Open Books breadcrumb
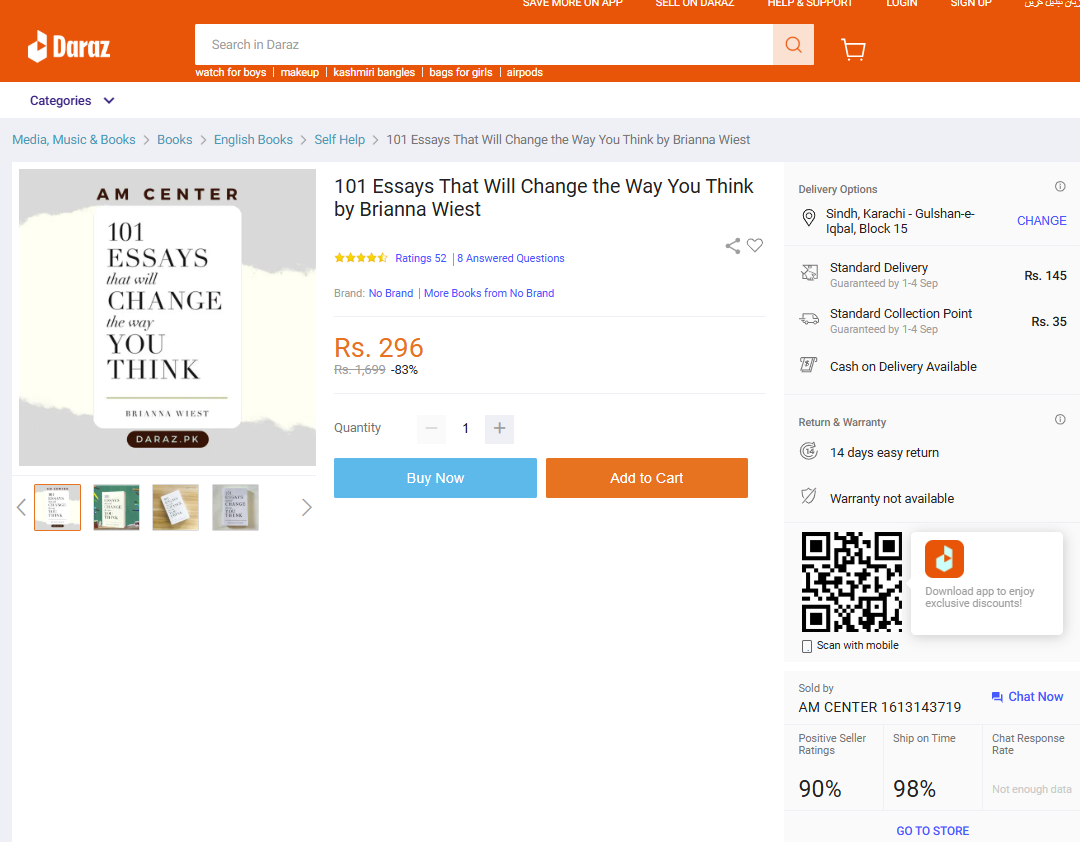The image size is (1080, 842). point(175,140)
